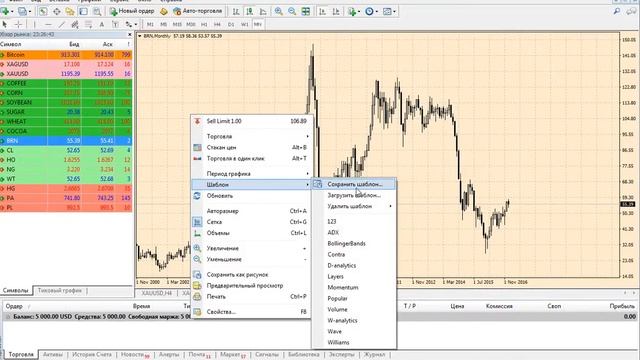Expand the new chart dropdown arrow
The height and width of the screenshot is (360, 640).
click(x=12, y=11)
